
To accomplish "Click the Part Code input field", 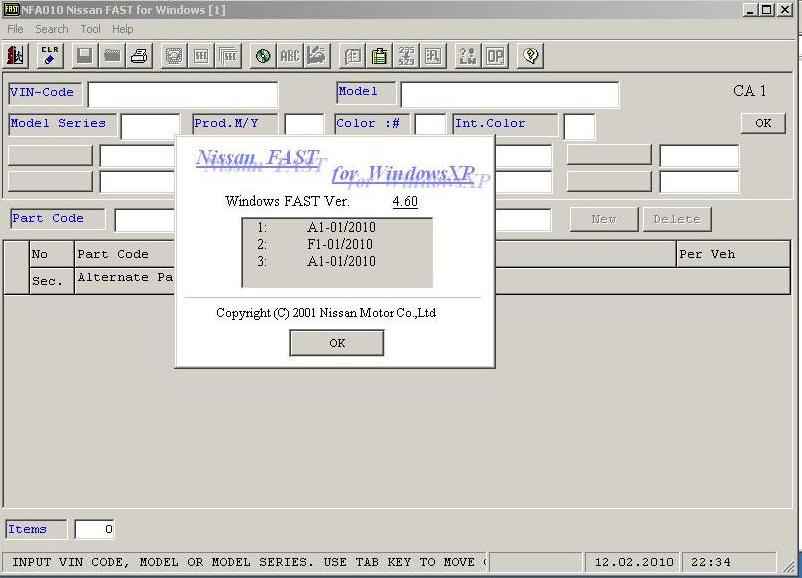I will click(145, 220).
